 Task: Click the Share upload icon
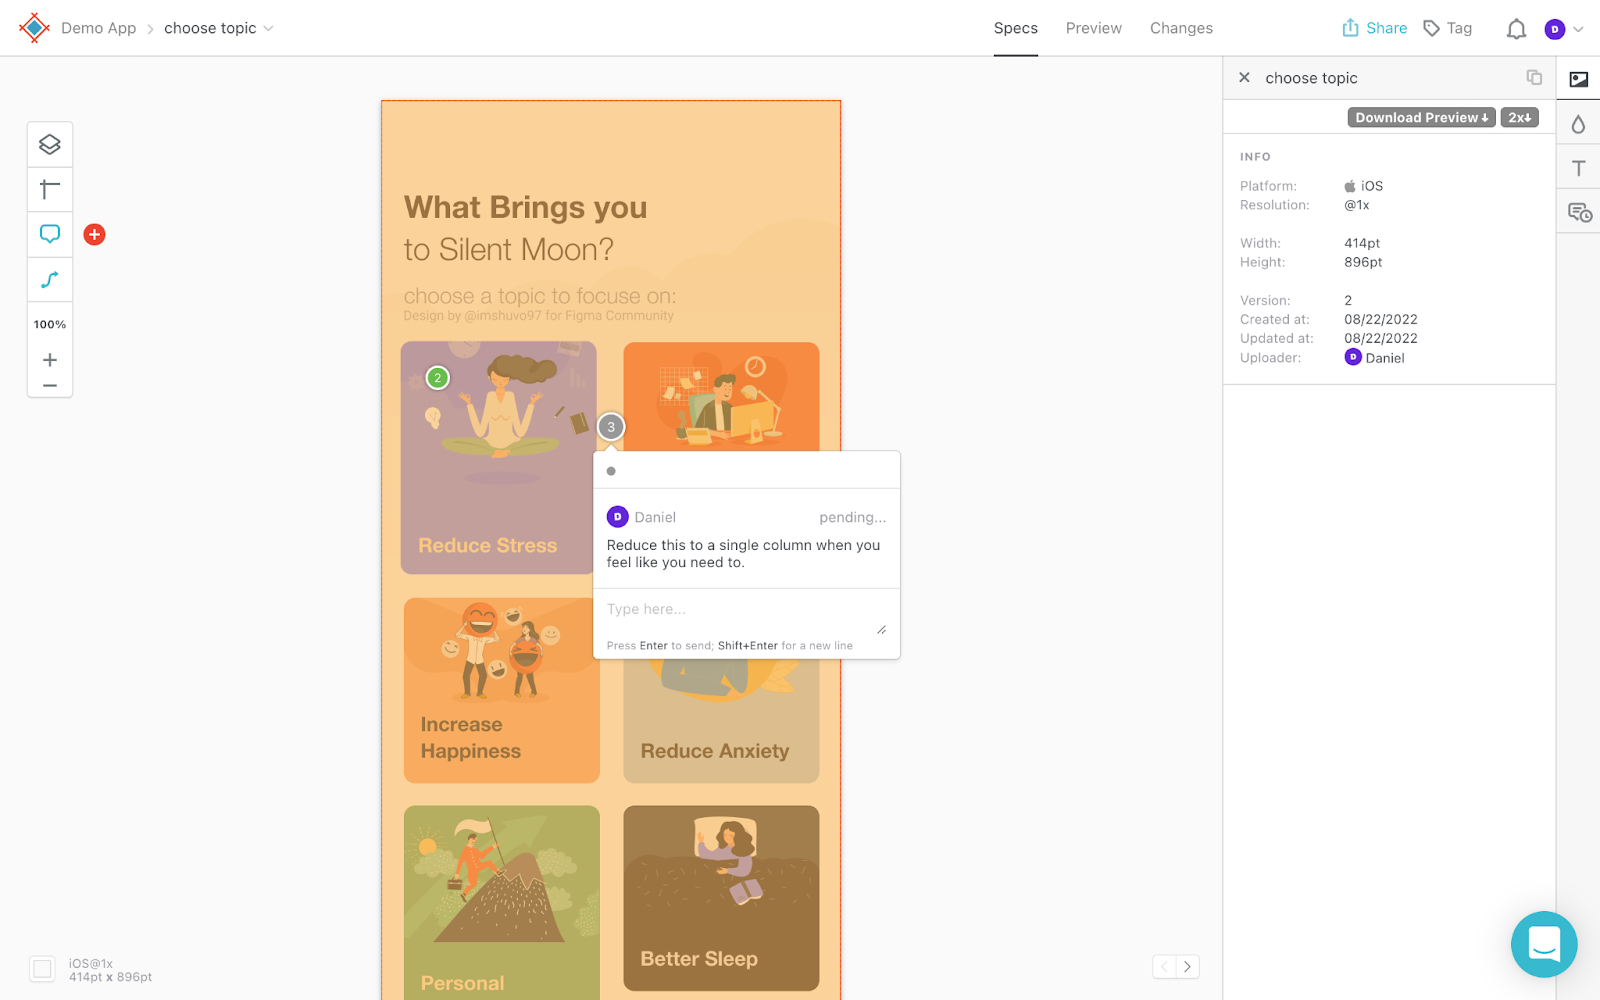(x=1350, y=28)
